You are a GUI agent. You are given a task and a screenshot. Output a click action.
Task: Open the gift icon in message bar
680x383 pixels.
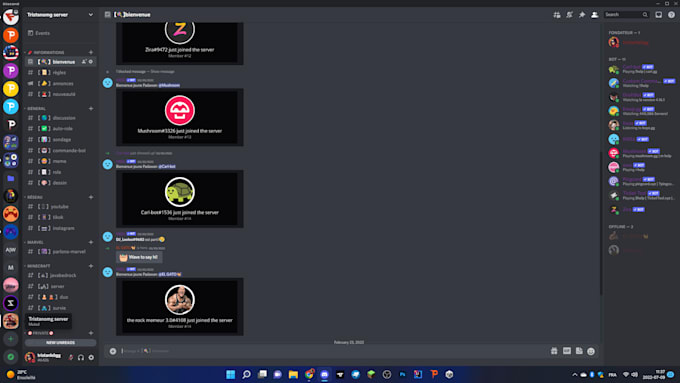554,351
